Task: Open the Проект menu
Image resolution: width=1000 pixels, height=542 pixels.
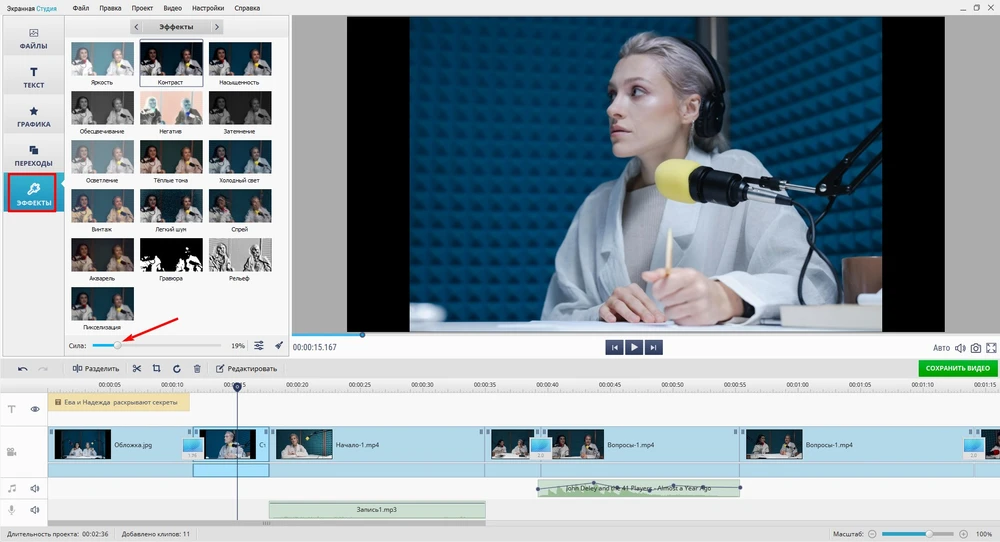Action: (x=141, y=8)
